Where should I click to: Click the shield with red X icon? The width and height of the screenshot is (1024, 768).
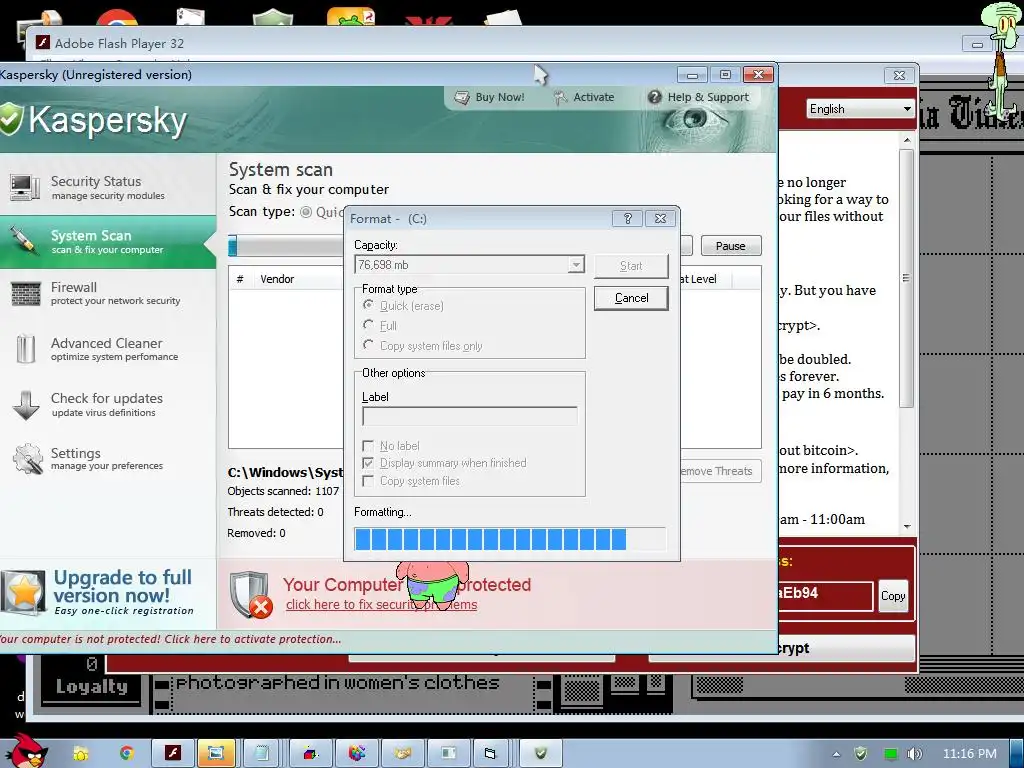(x=251, y=595)
